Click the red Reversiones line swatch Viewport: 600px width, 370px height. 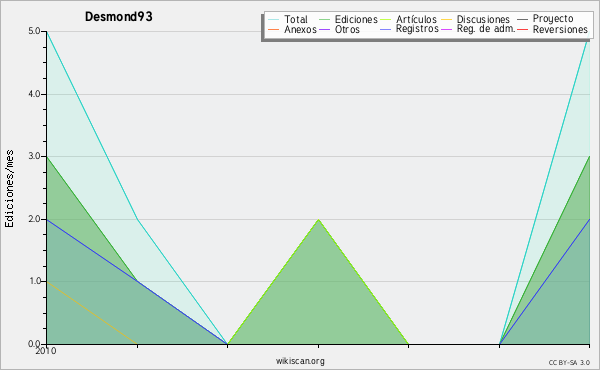(522, 29)
